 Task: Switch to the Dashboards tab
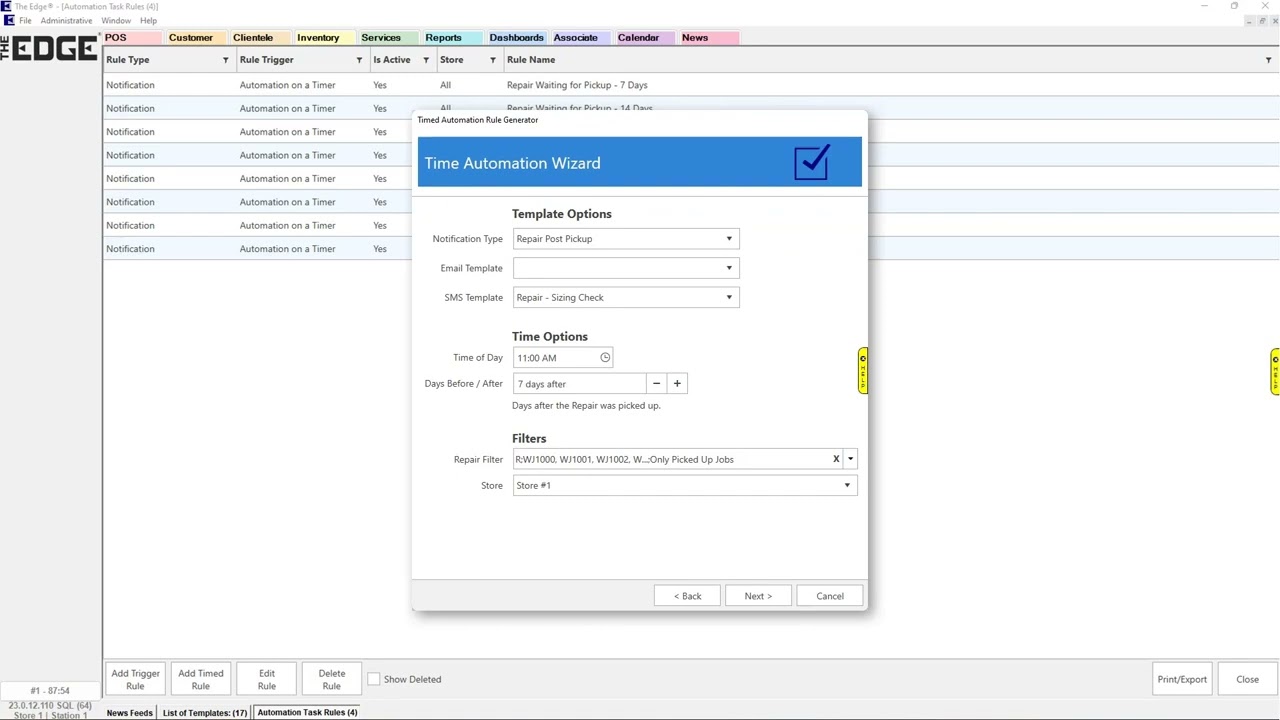click(517, 38)
